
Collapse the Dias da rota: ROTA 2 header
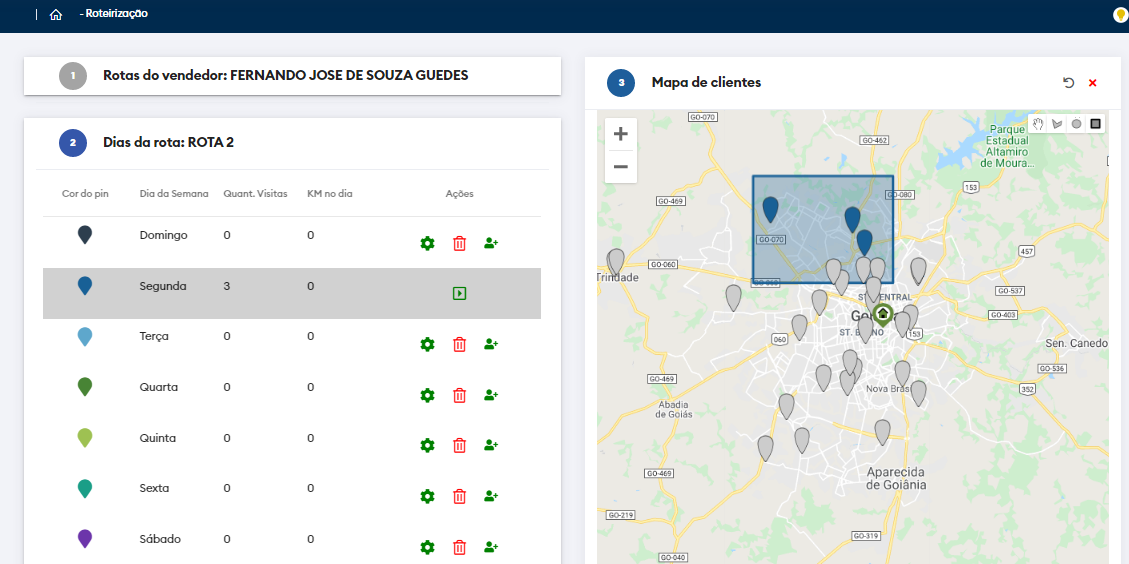(x=168, y=143)
